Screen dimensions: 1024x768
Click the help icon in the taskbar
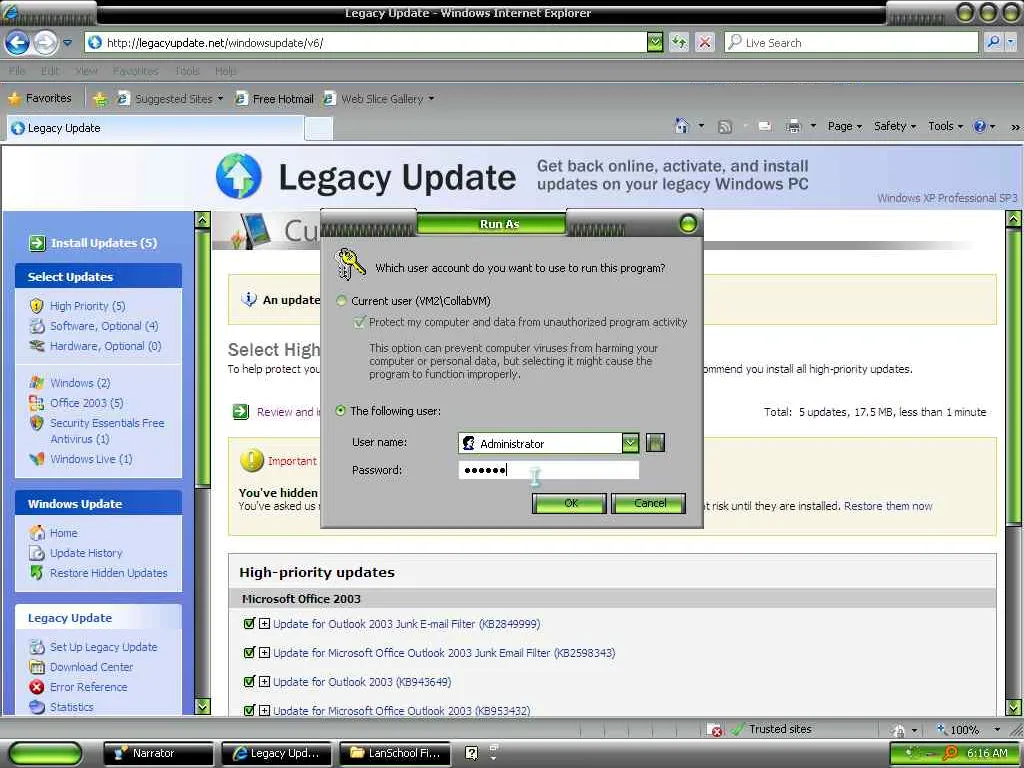(471, 753)
